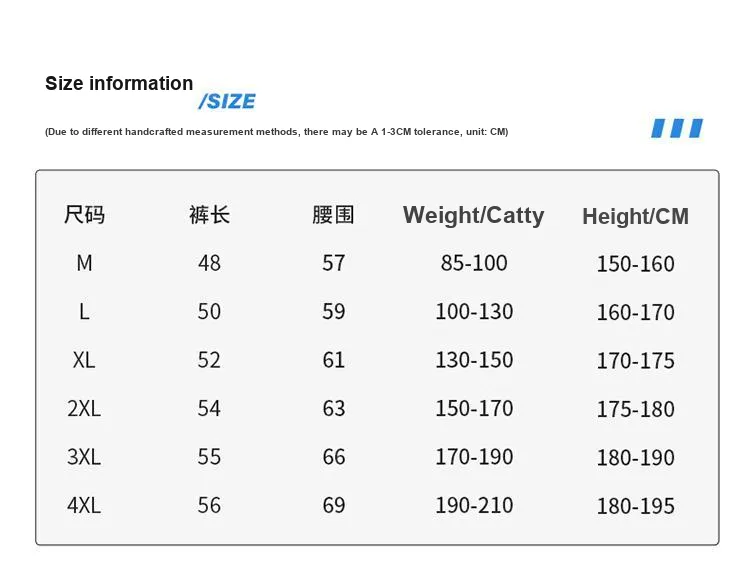This screenshot has width=750, height=570.
Task: Click the blue triple-stripe decorative icon
Action: coord(677,128)
